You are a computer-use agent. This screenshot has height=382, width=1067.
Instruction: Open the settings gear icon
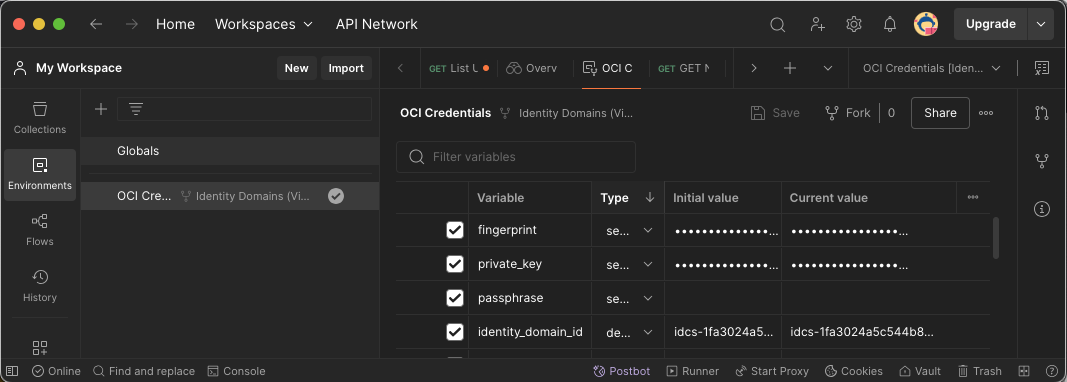853,25
